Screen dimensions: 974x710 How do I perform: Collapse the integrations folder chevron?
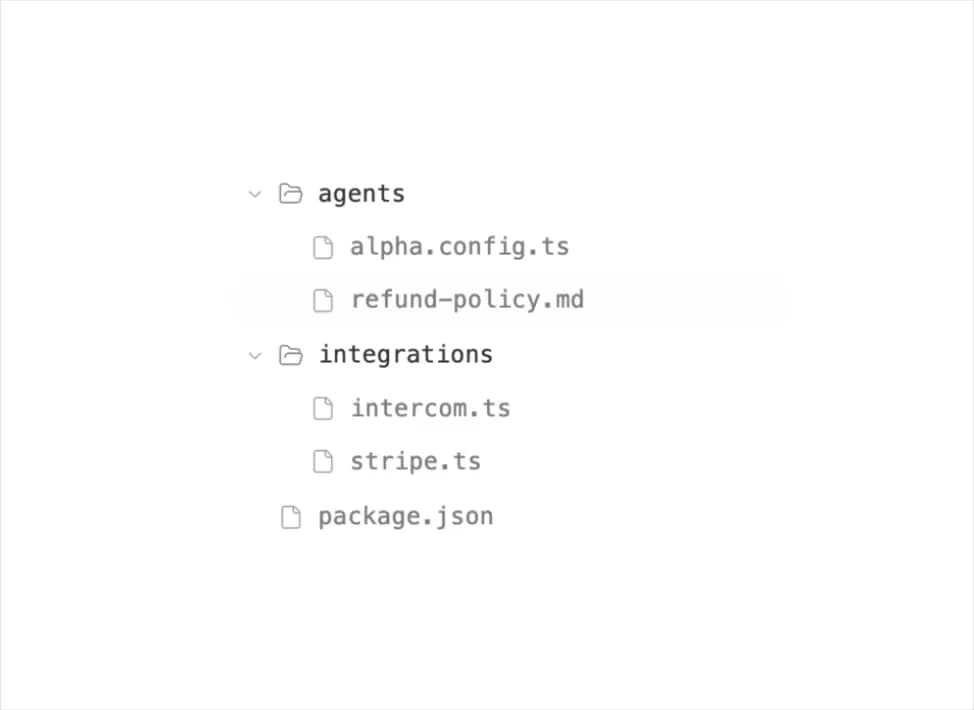click(x=255, y=355)
